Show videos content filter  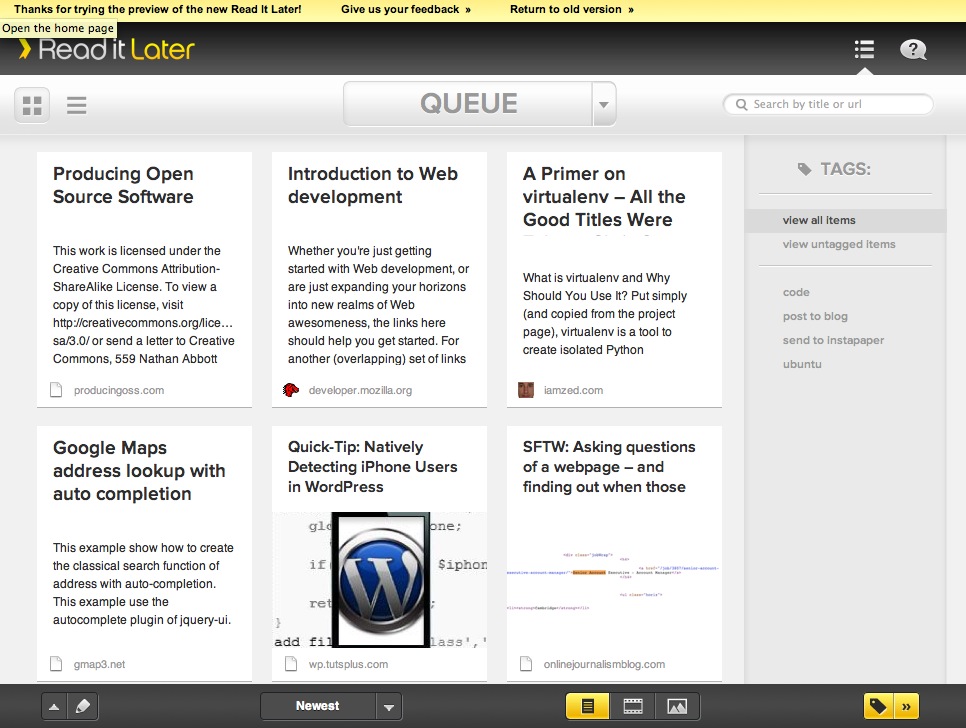tap(633, 706)
